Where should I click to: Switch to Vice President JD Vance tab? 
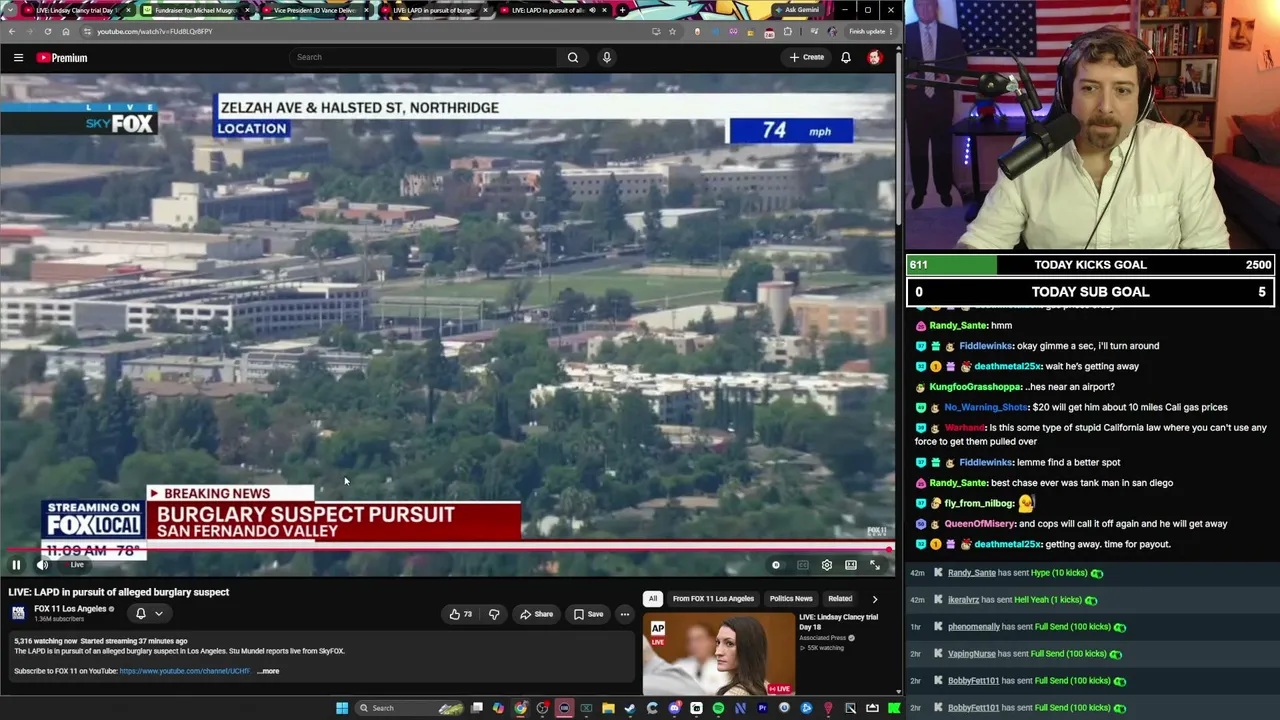(x=313, y=10)
